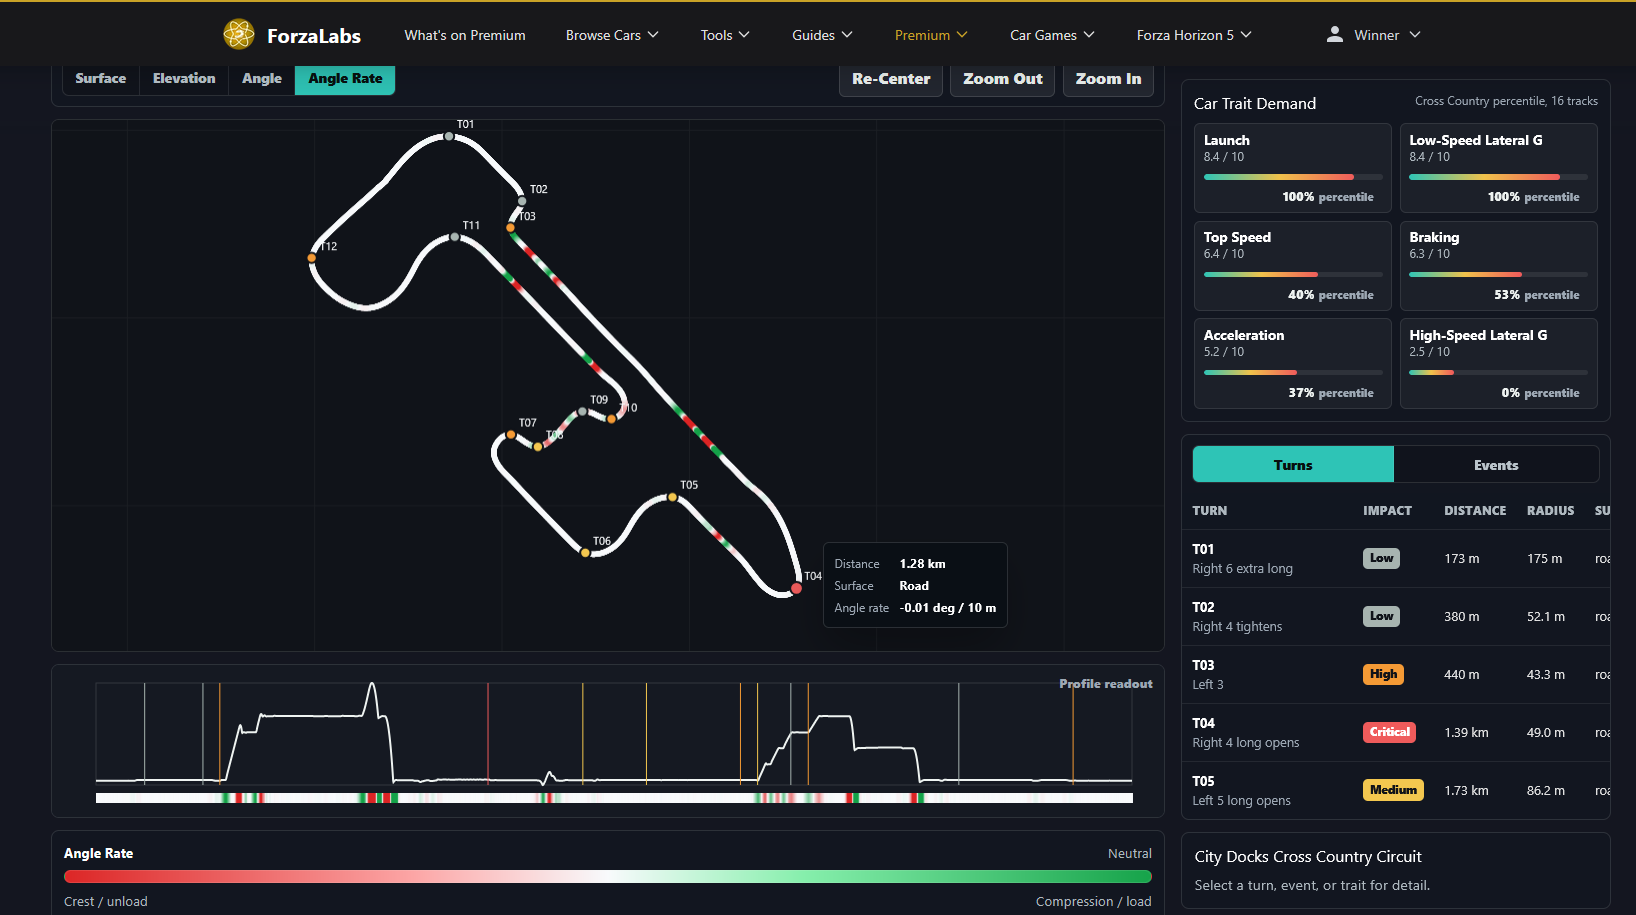Select turn T04 Right 4 long opens

pos(1397,733)
